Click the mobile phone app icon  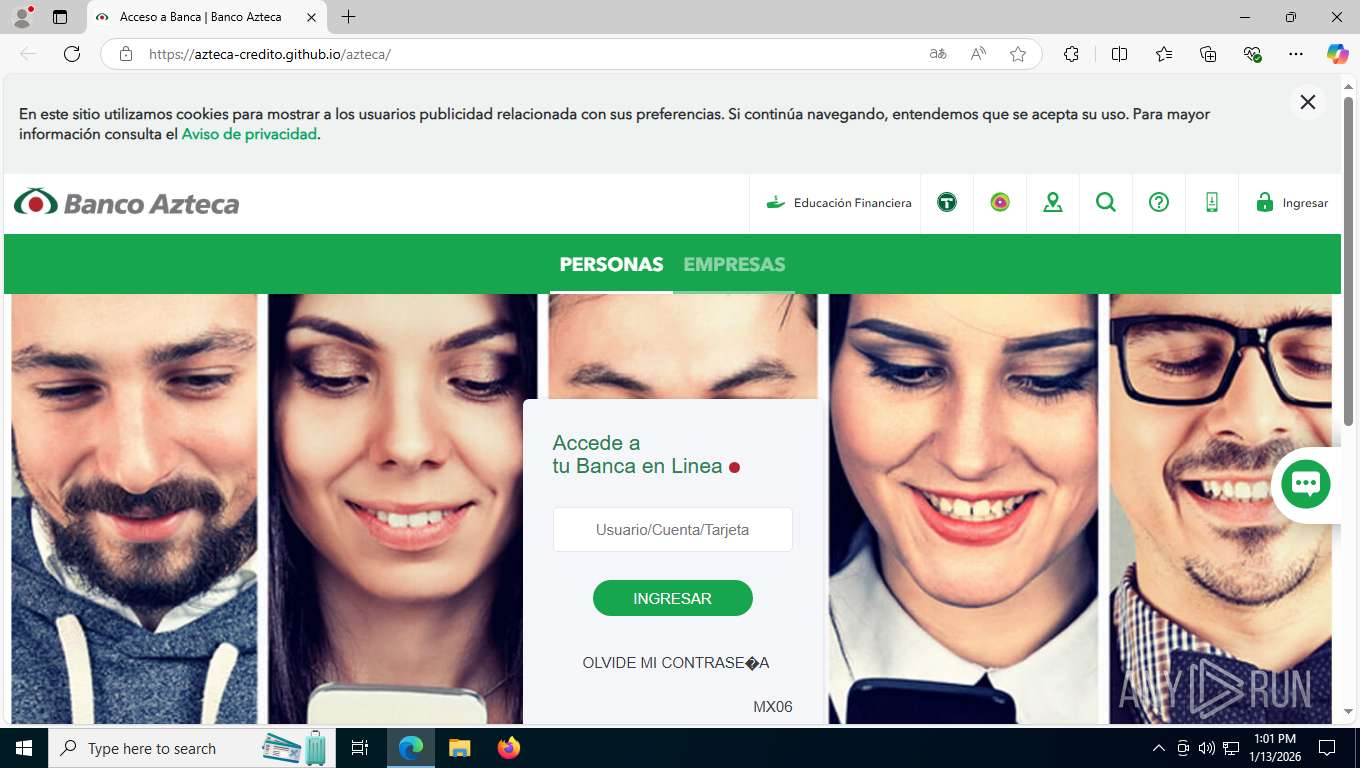pyautogui.click(x=1212, y=203)
